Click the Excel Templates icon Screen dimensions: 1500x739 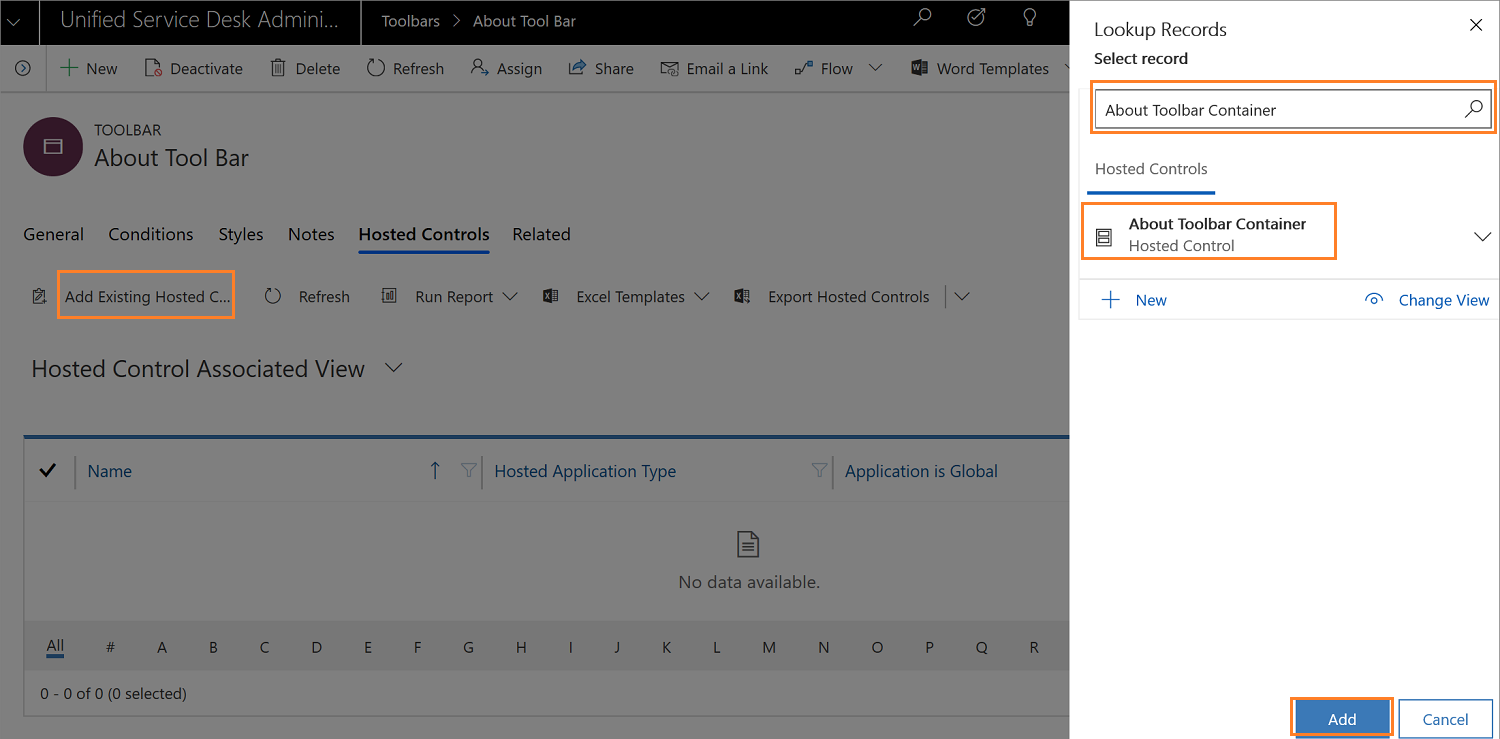pyautogui.click(x=550, y=296)
